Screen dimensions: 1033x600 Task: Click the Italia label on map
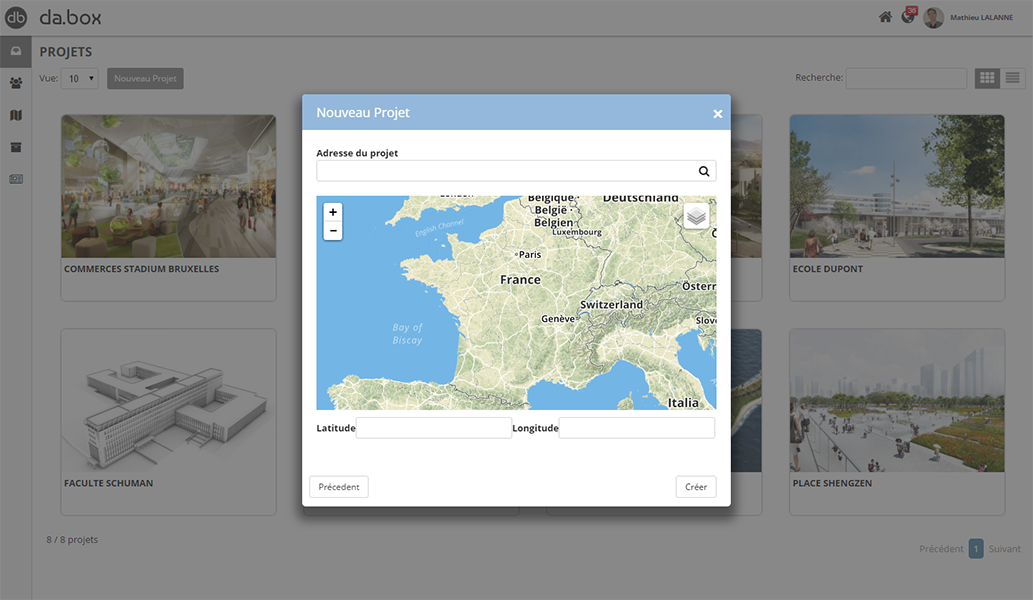pos(683,402)
